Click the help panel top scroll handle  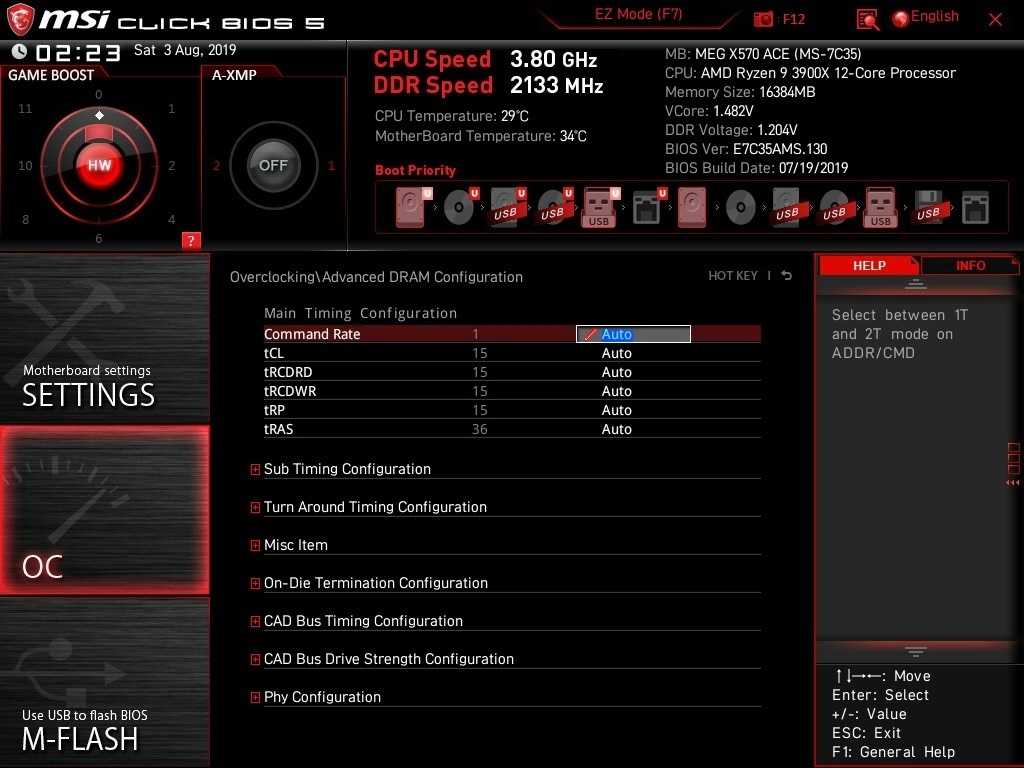coord(915,285)
